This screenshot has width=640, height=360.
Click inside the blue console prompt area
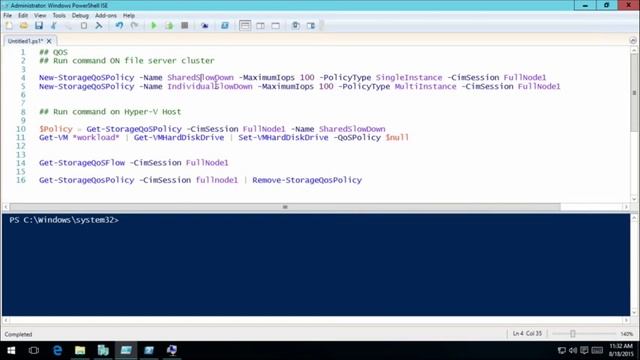316,264
